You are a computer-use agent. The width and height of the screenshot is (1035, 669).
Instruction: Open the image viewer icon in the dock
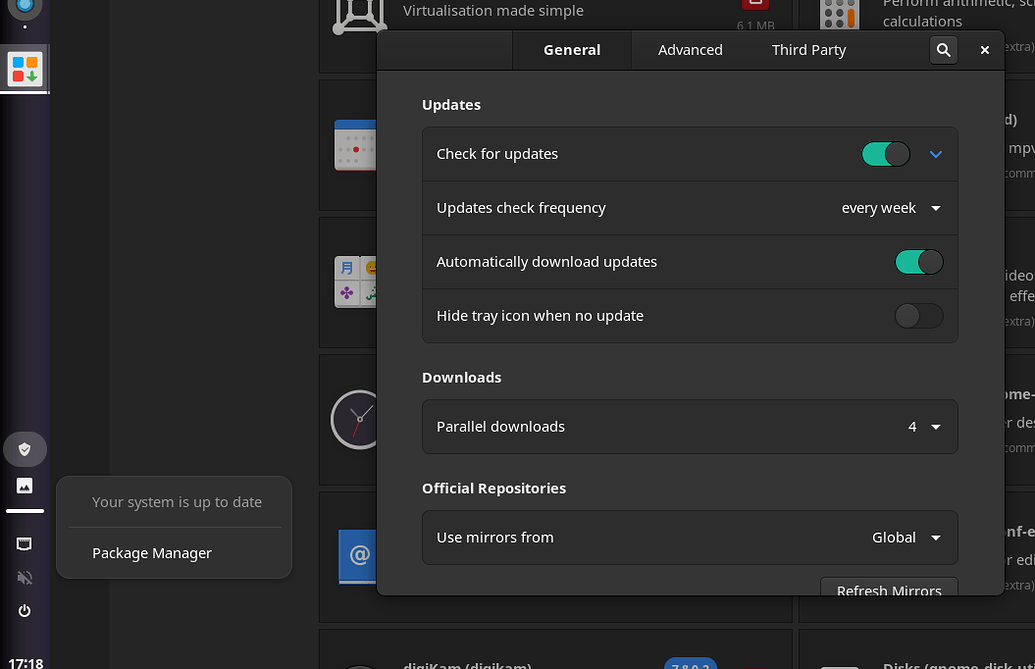(x=24, y=486)
